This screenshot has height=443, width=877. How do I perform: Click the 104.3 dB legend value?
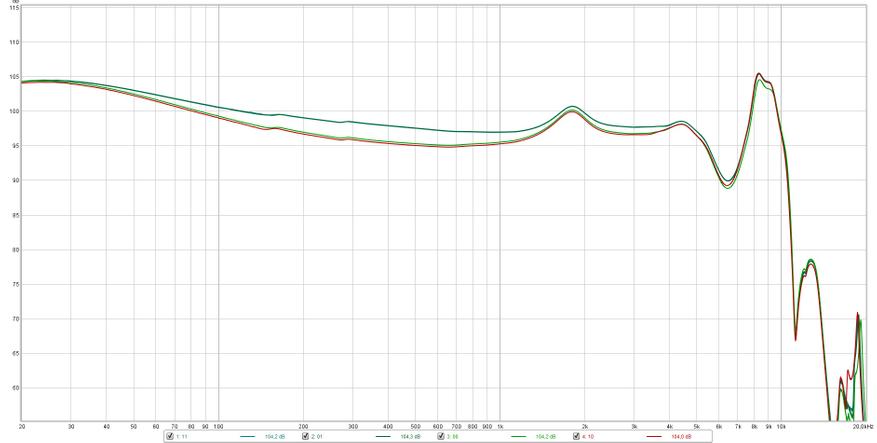[410, 437]
